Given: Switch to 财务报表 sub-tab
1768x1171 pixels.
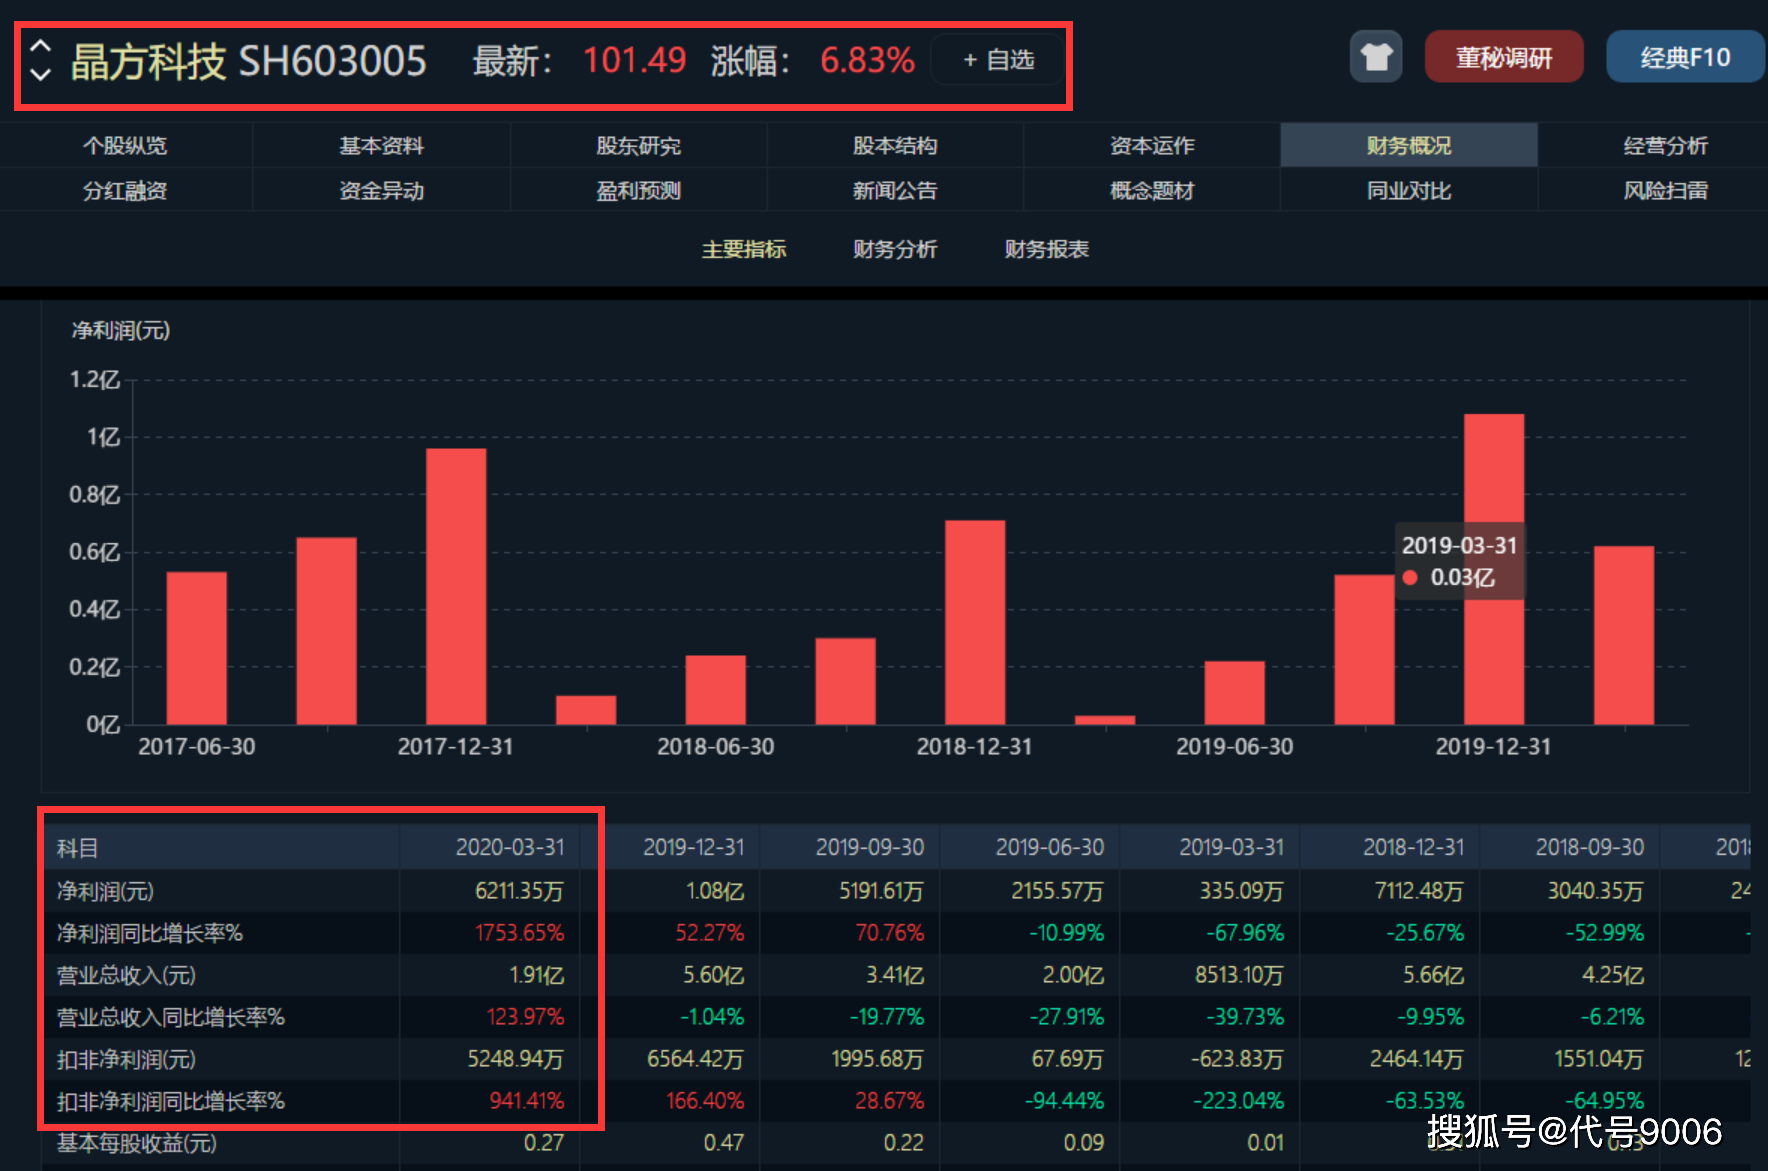Looking at the screenshot, I should (x=1046, y=249).
